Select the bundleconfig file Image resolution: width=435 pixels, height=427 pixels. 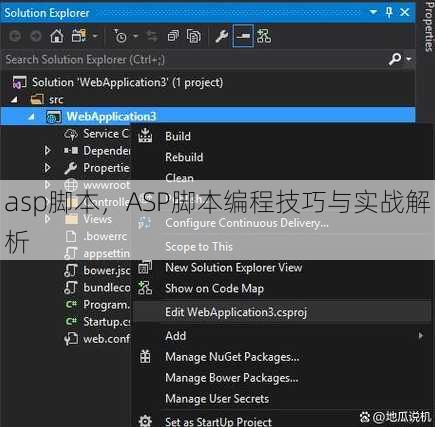click(x=107, y=287)
